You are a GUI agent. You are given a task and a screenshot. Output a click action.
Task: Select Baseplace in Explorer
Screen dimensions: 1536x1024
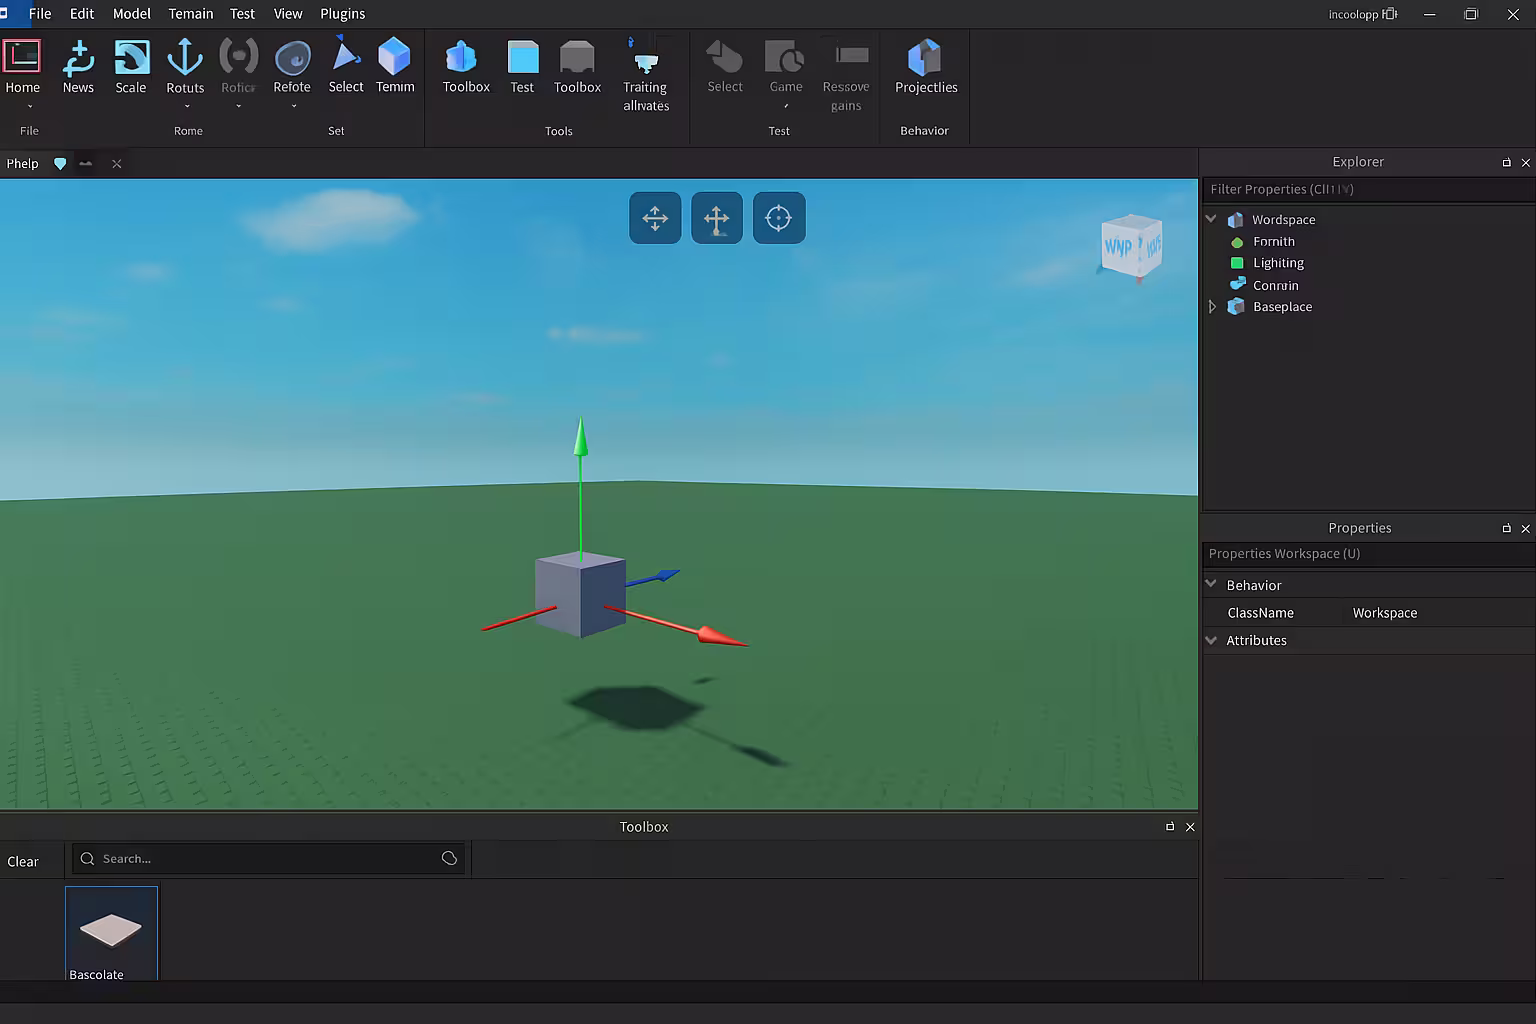pyautogui.click(x=1282, y=307)
